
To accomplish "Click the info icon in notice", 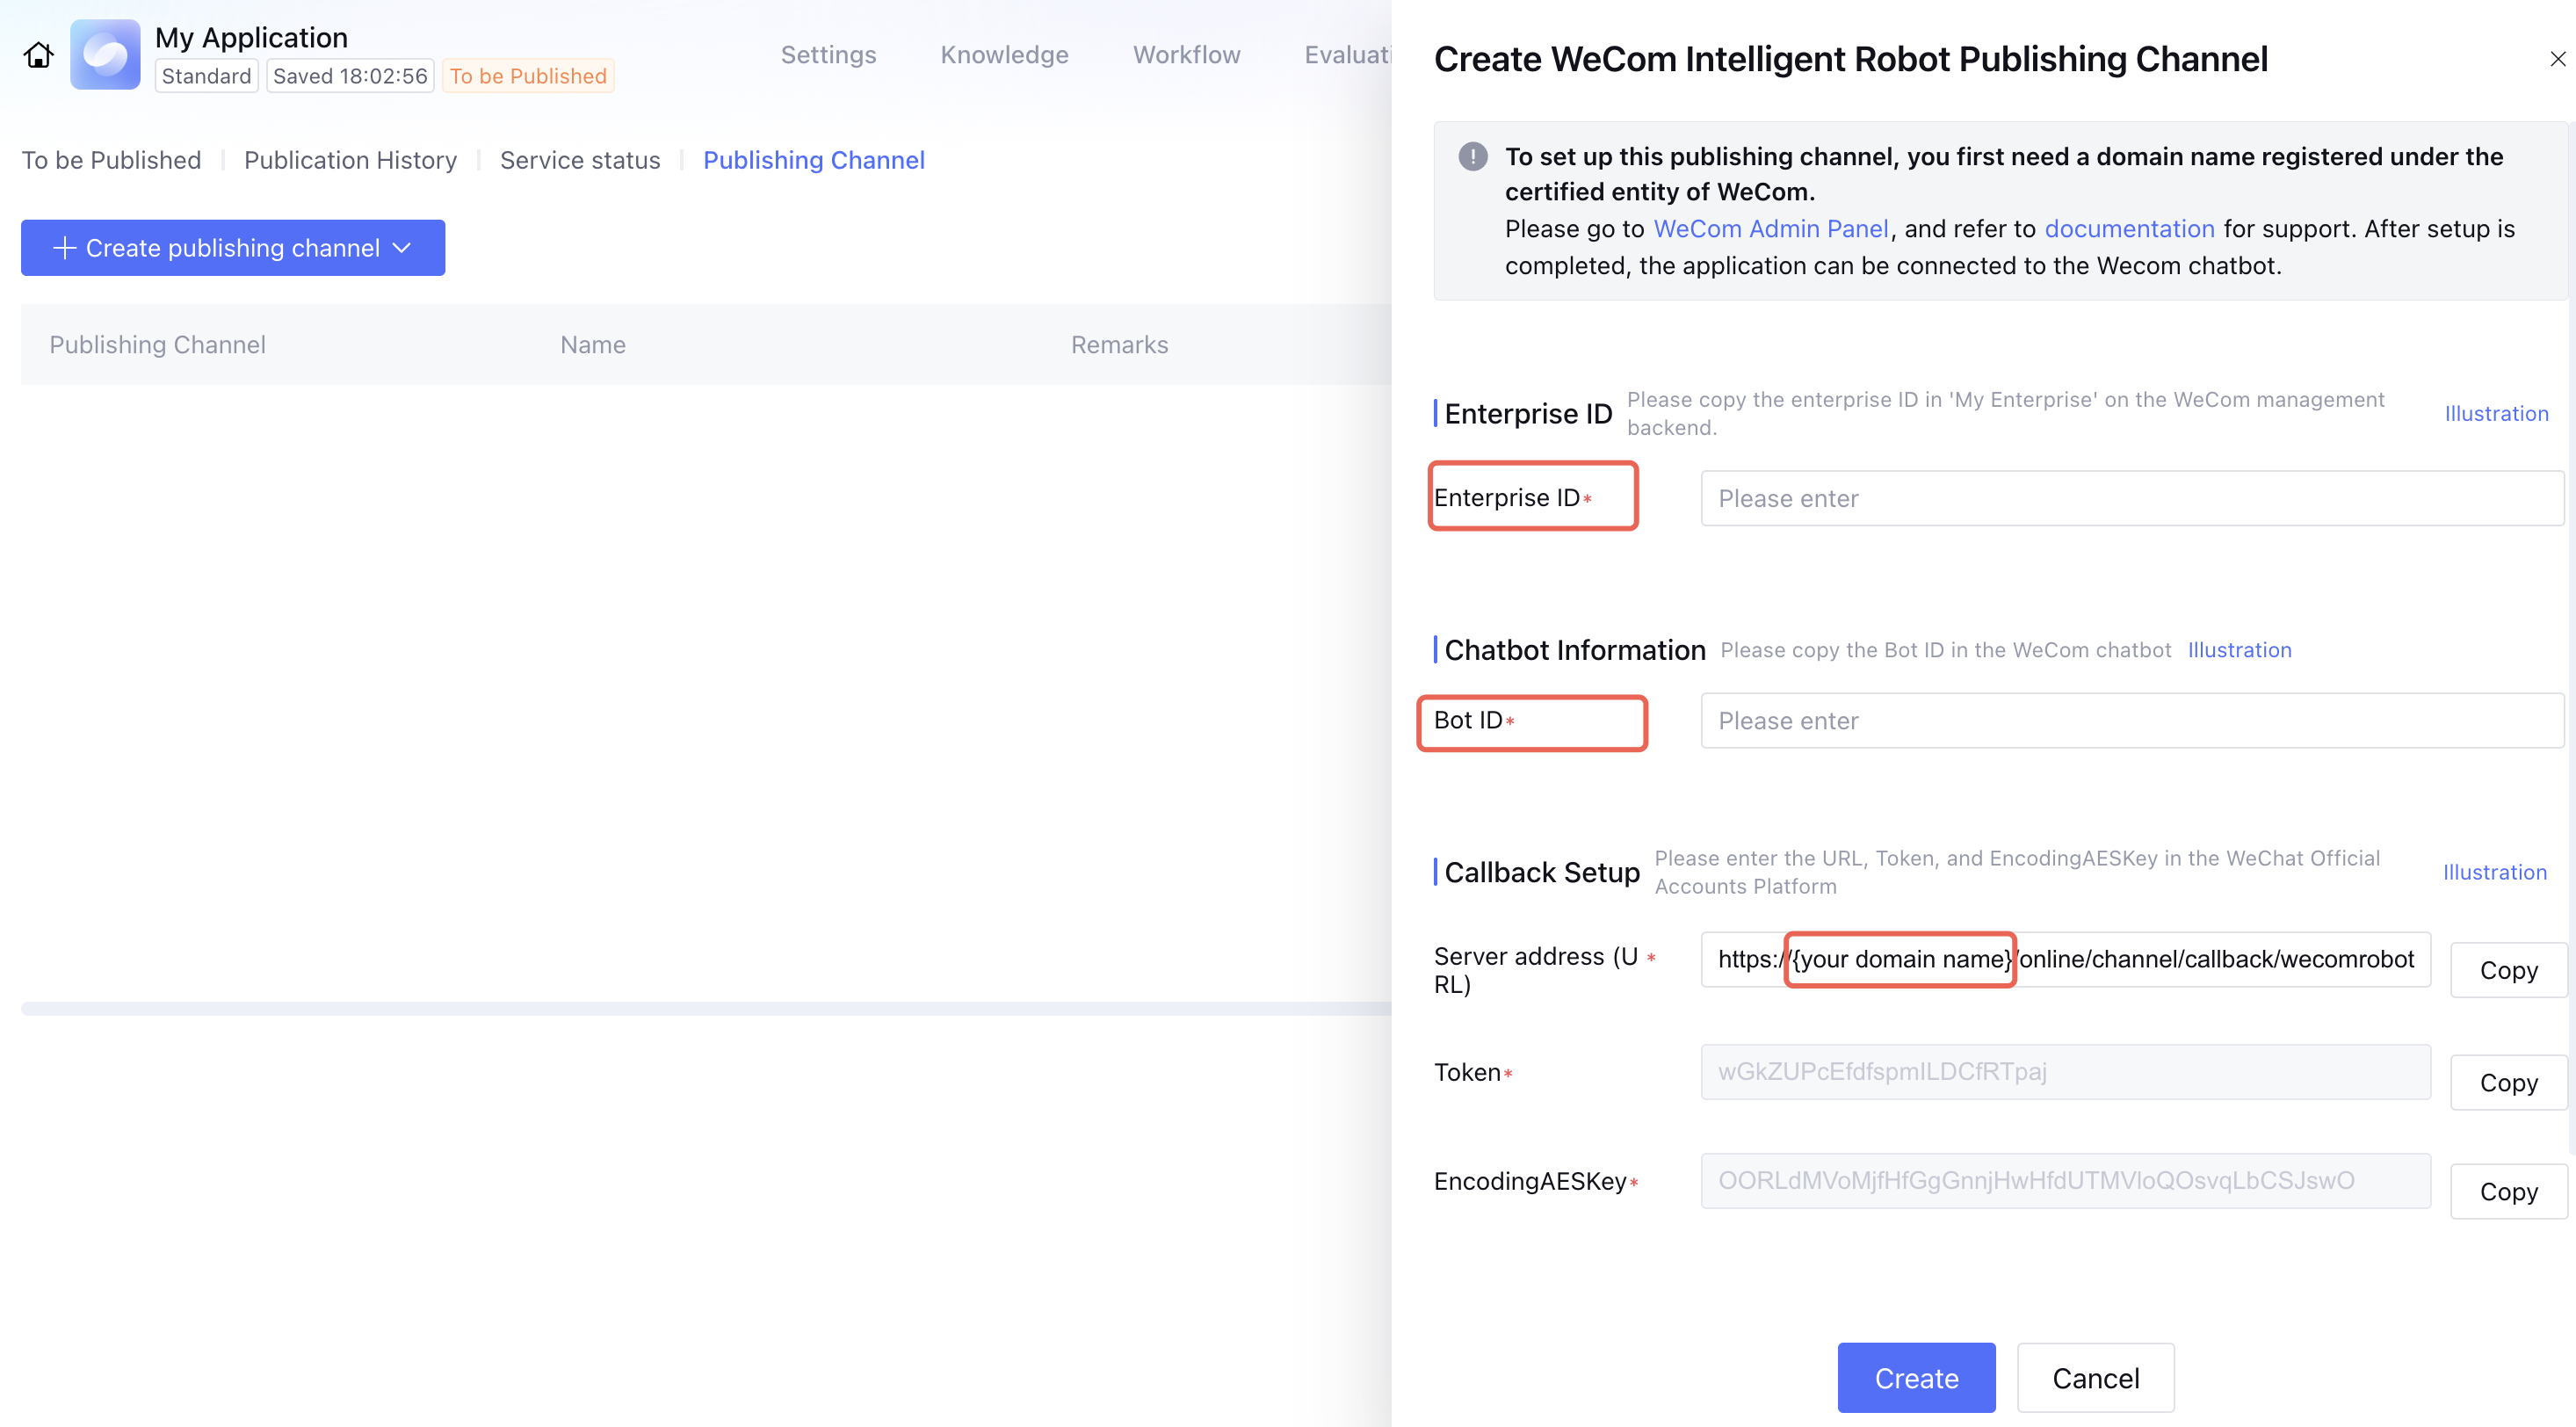I will tap(1472, 156).
